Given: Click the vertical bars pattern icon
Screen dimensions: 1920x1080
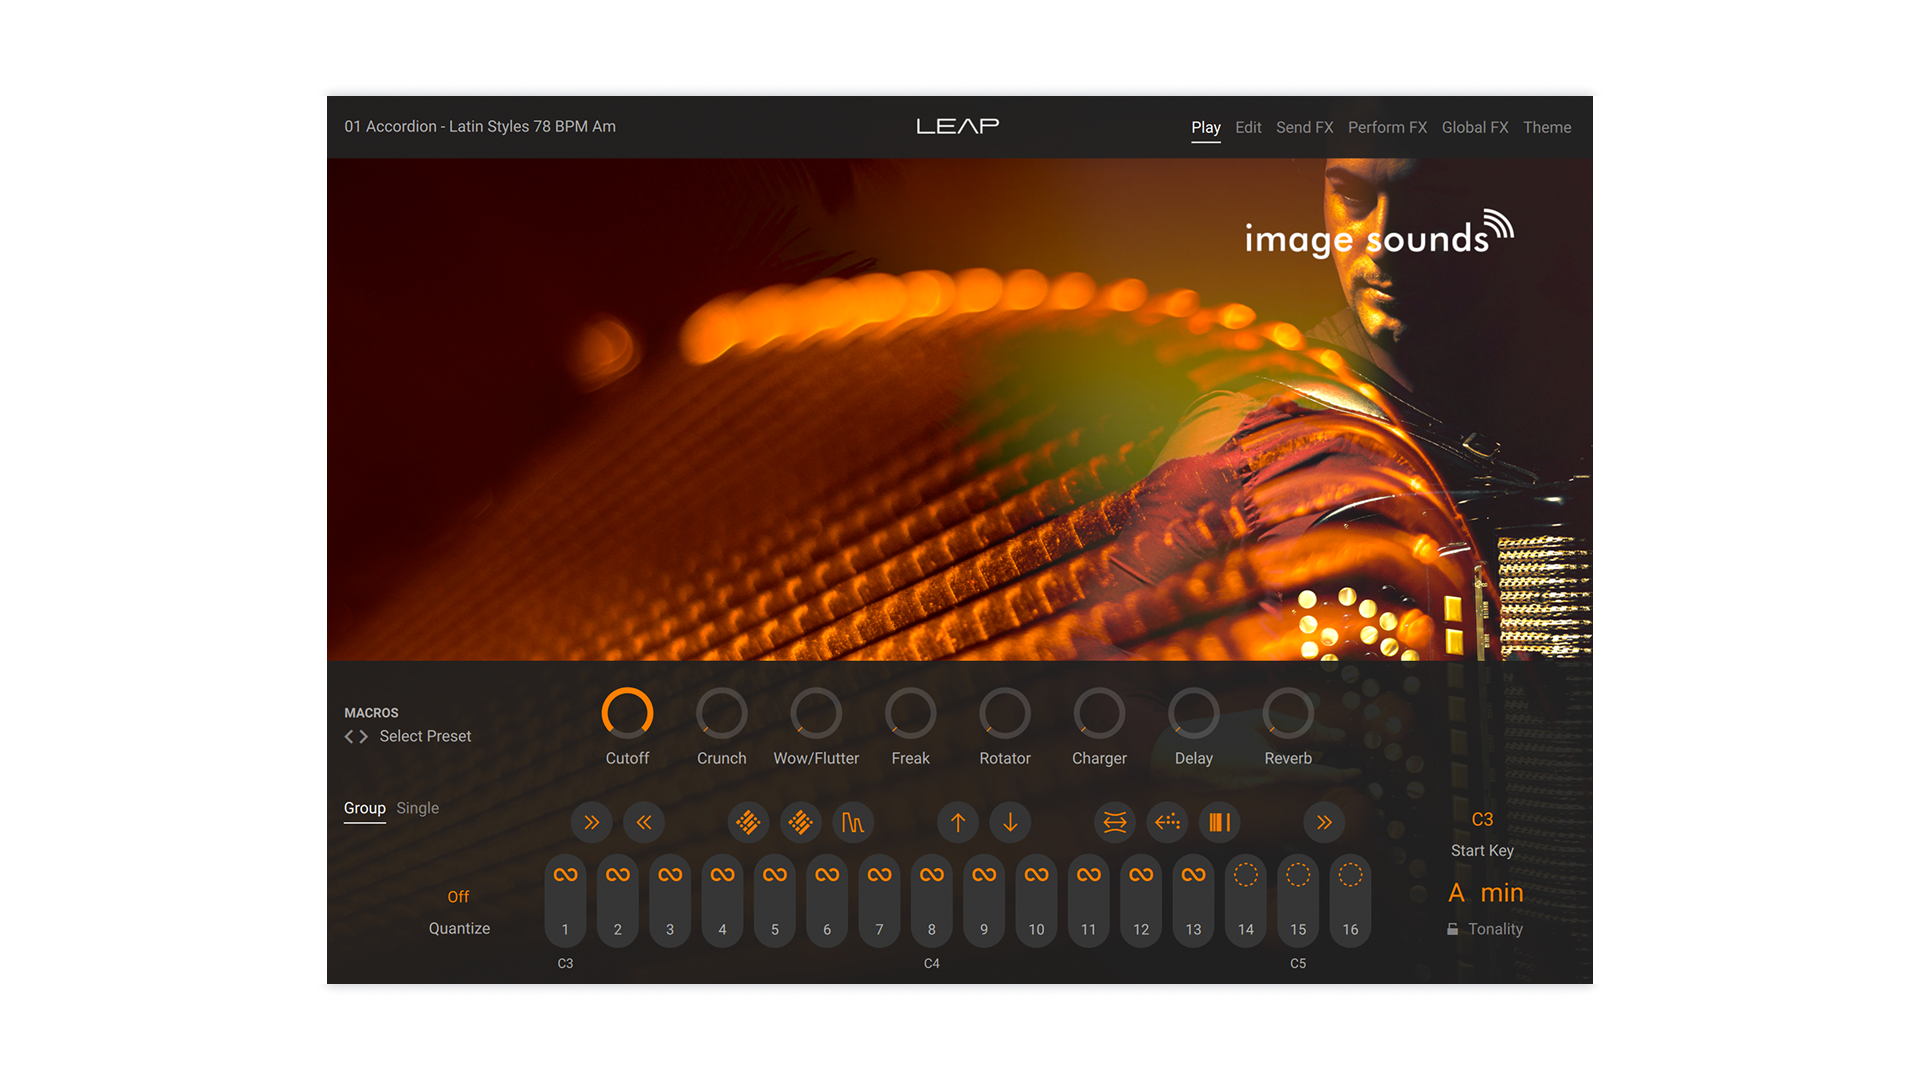Looking at the screenshot, I should pyautogui.click(x=1218, y=822).
